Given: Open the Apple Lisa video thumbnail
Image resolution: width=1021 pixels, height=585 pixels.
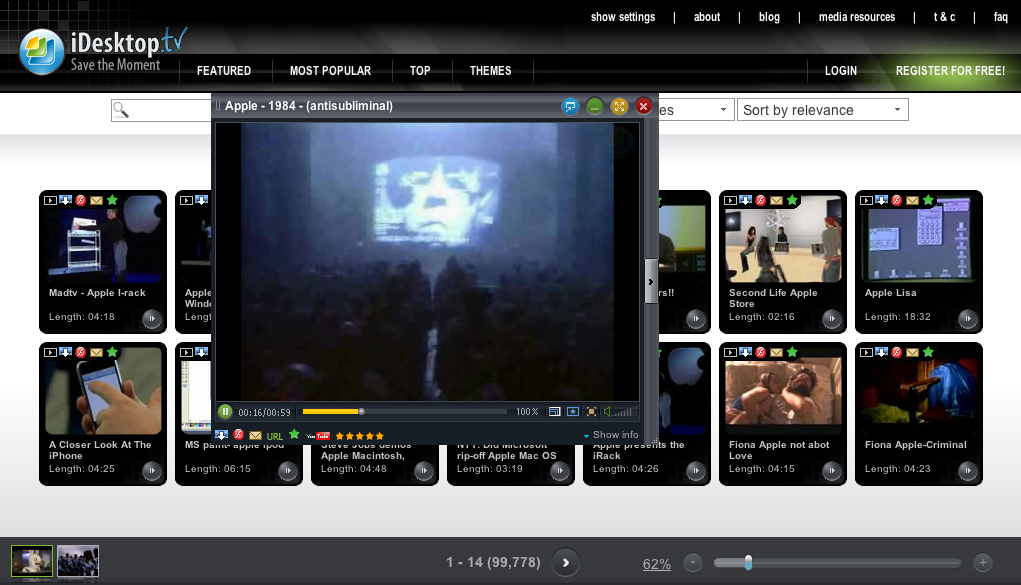Looking at the screenshot, I should tap(919, 240).
